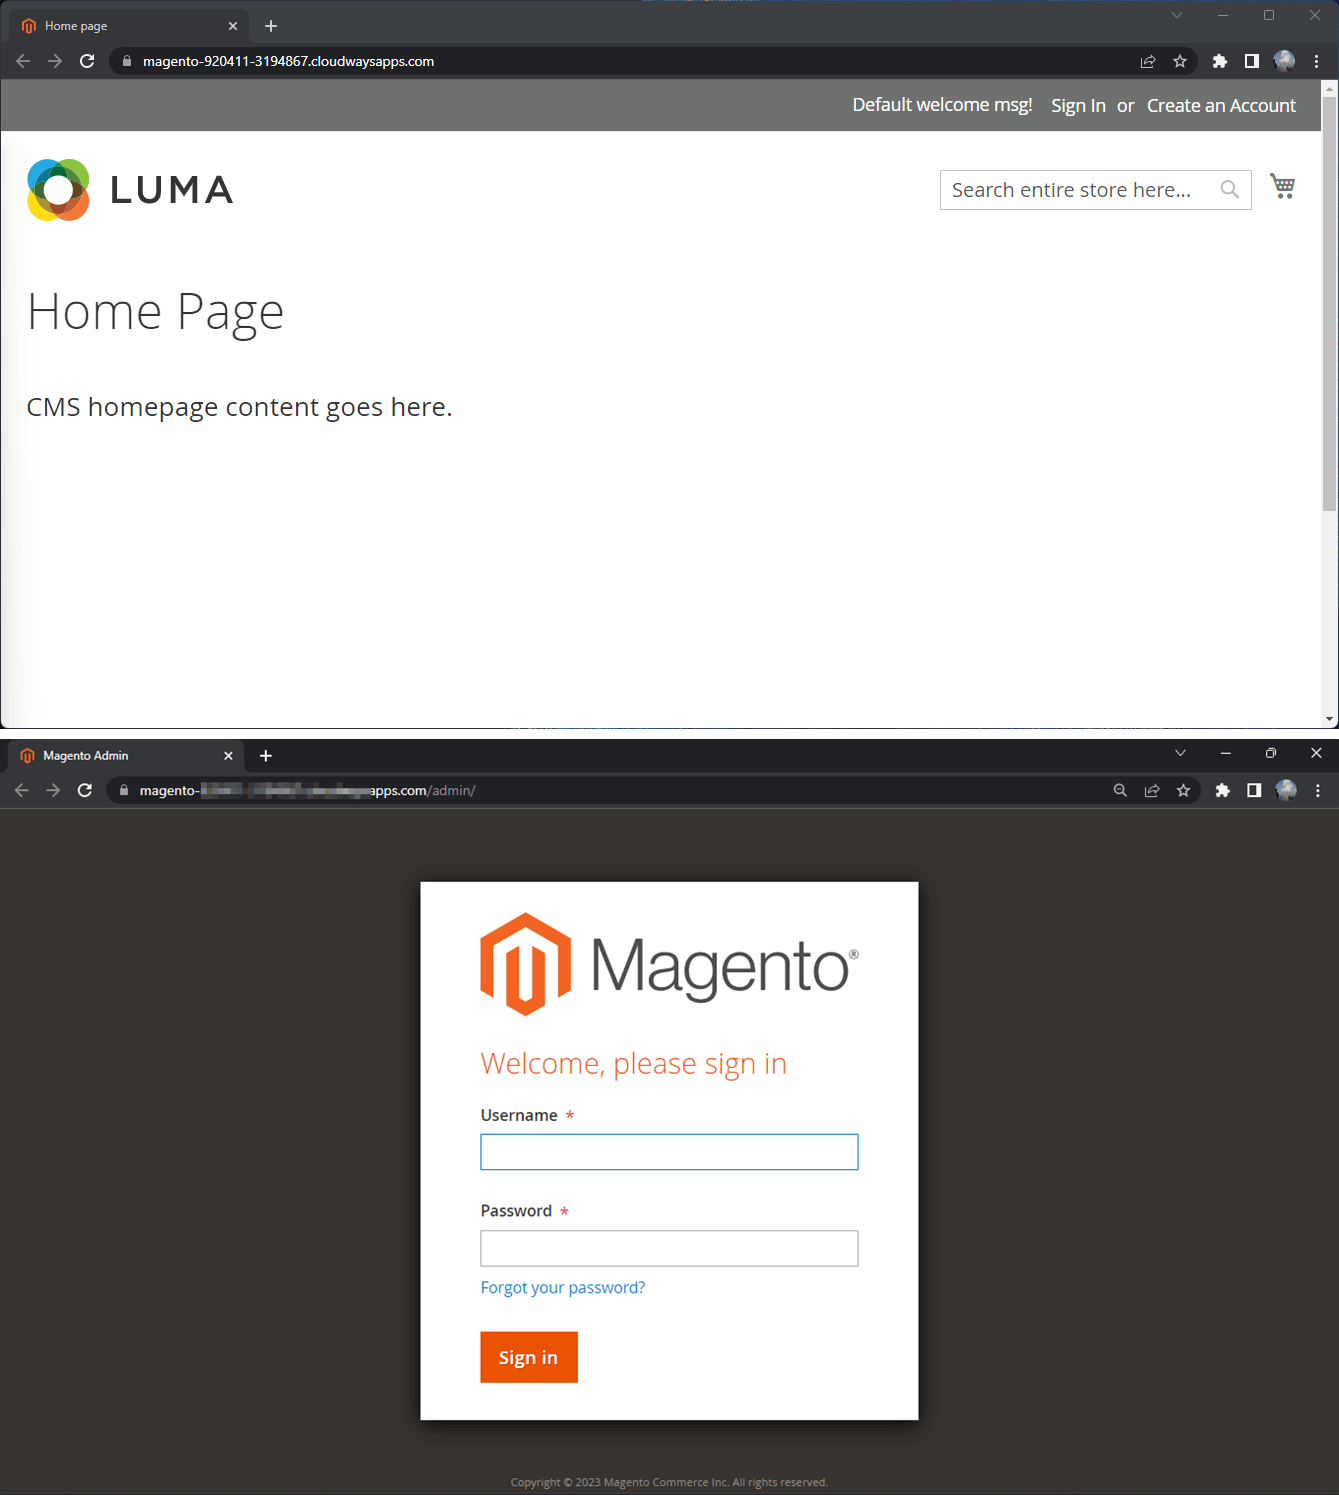The height and width of the screenshot is (1495, 1339).
Task: Open profile avatar in top browser window
Action: [x=1284, y=61]
